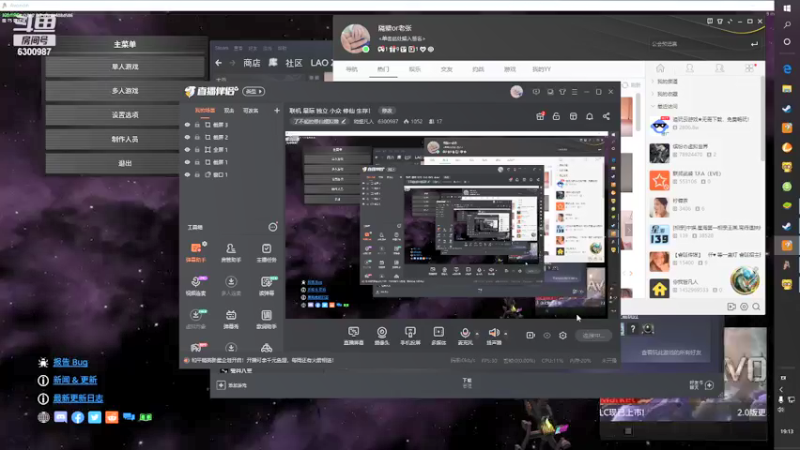The height and width of the screenshot is (450, 800).
Task: Open the 报告 Bug link
Action: [70, 362]
